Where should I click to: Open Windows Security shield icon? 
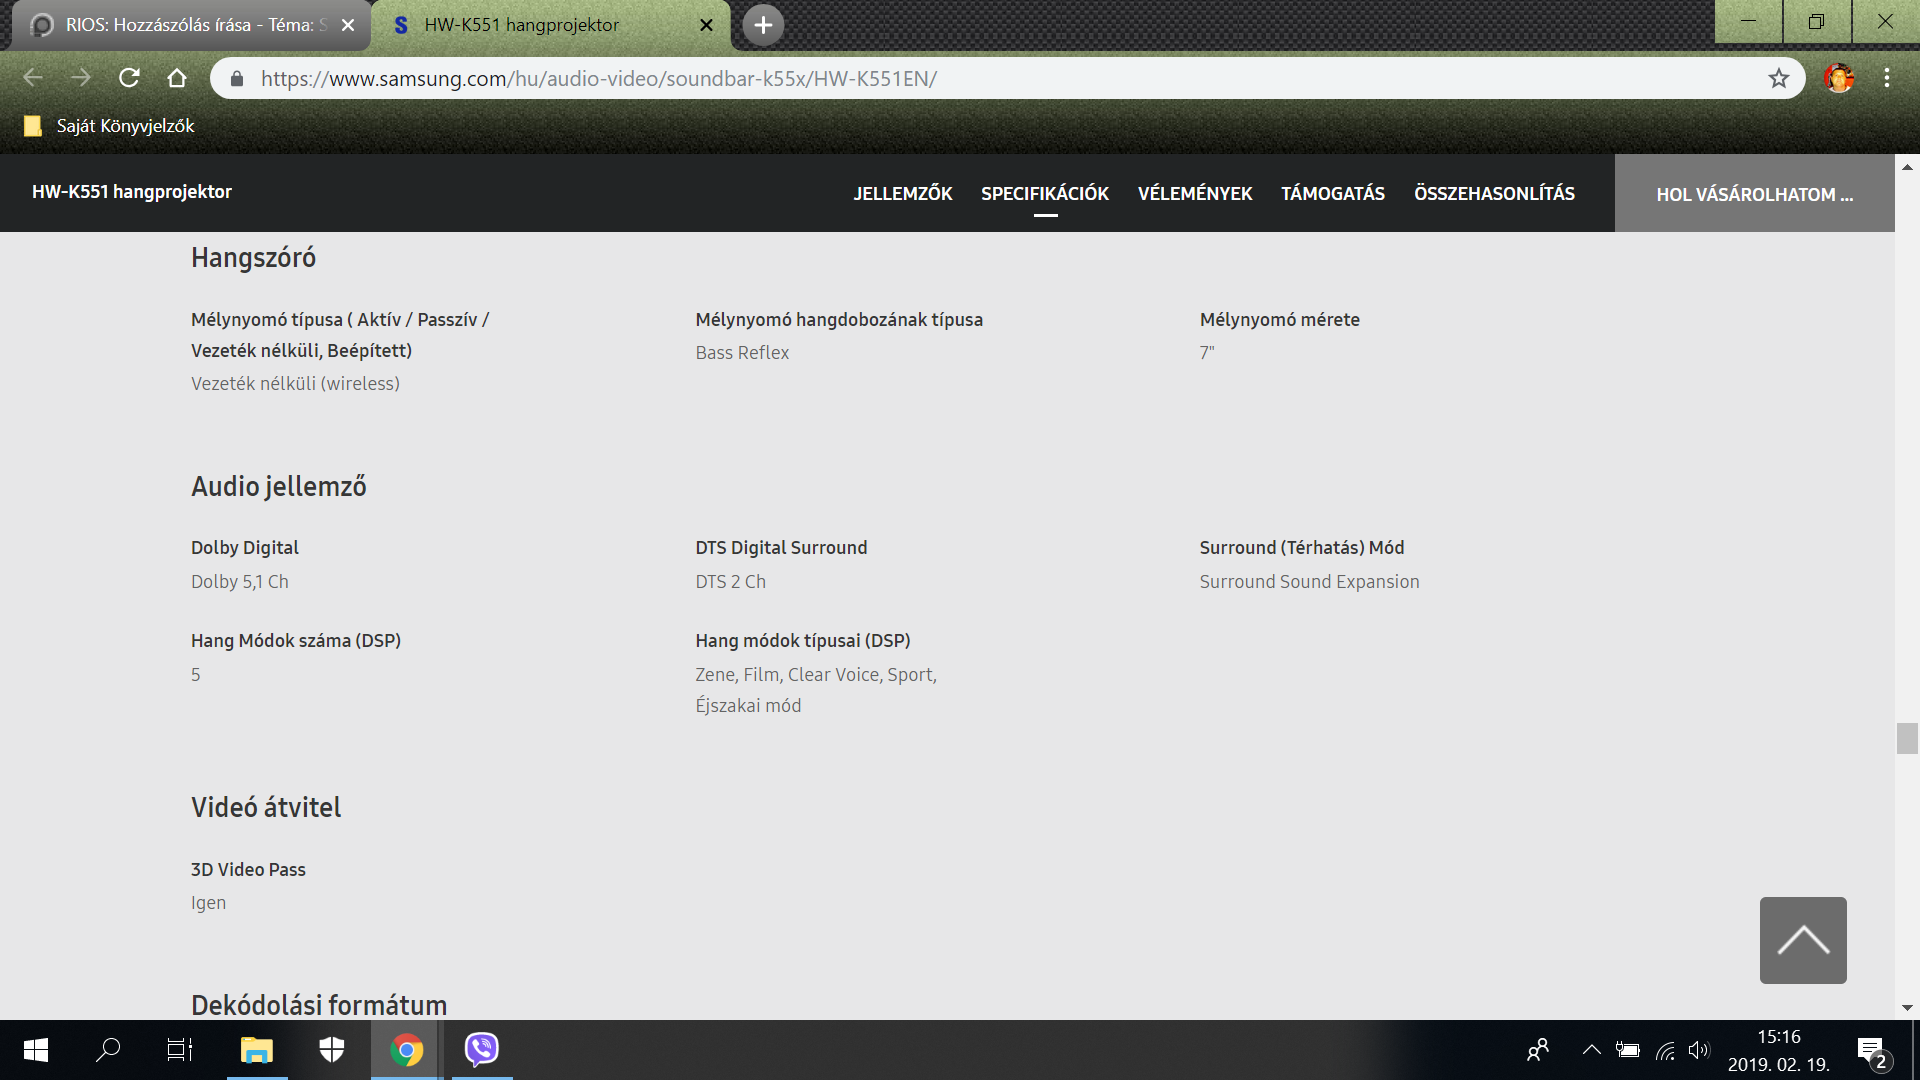point(332,1050)
